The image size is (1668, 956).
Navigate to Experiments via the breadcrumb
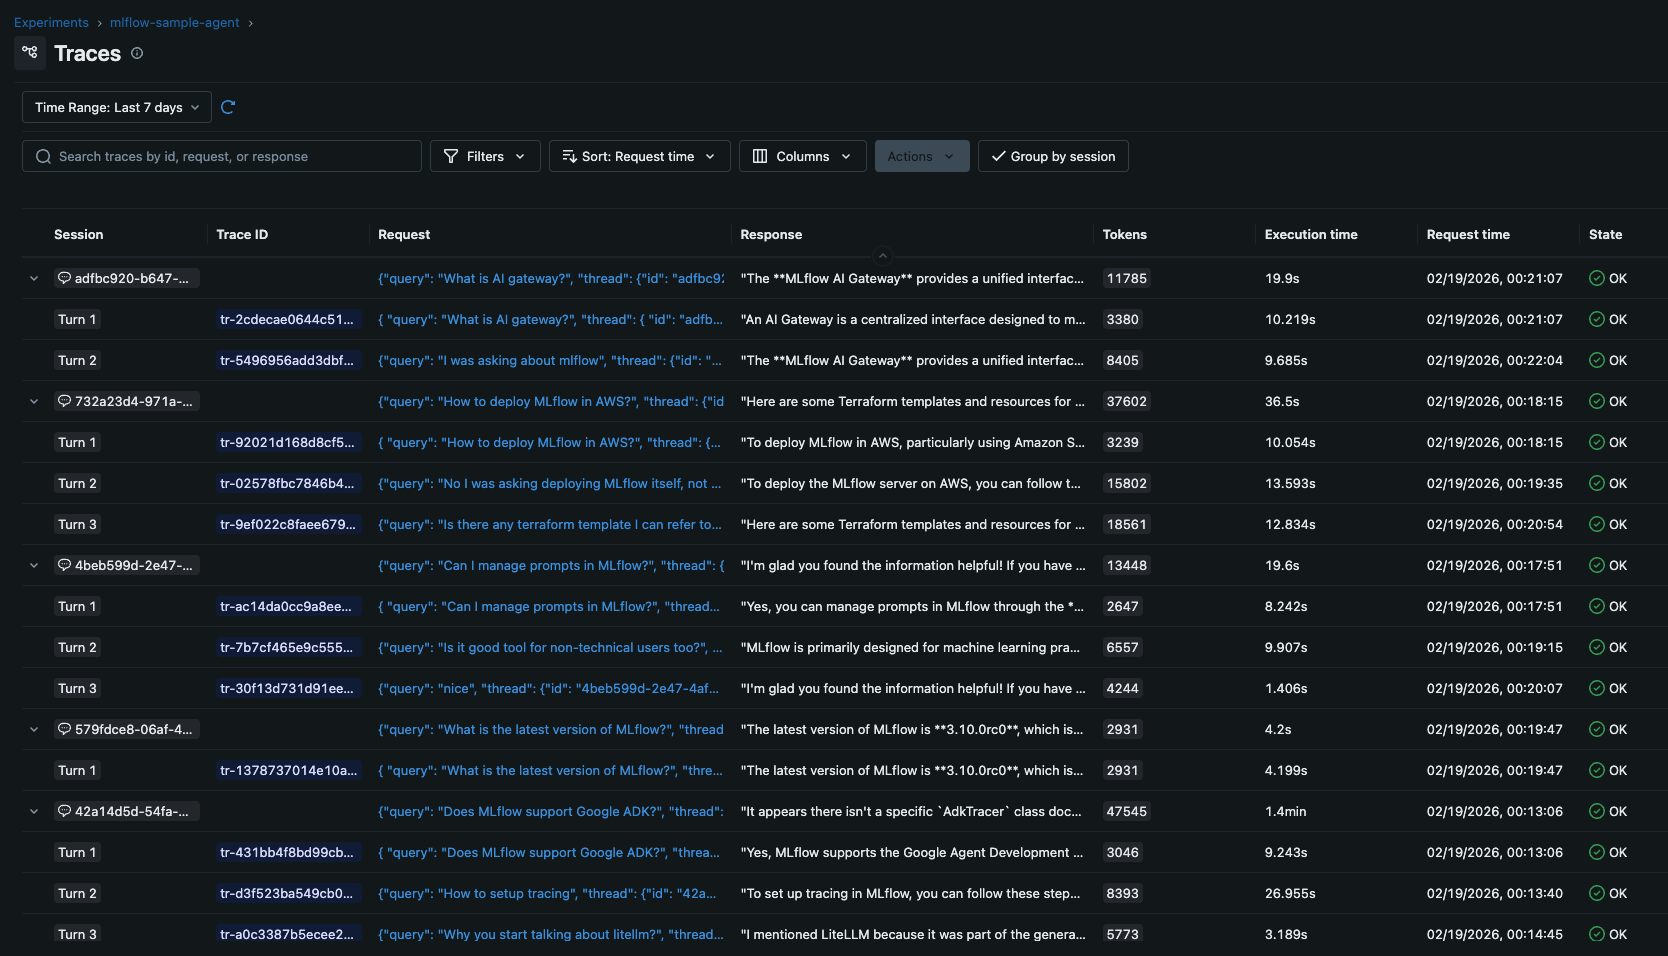51,22
